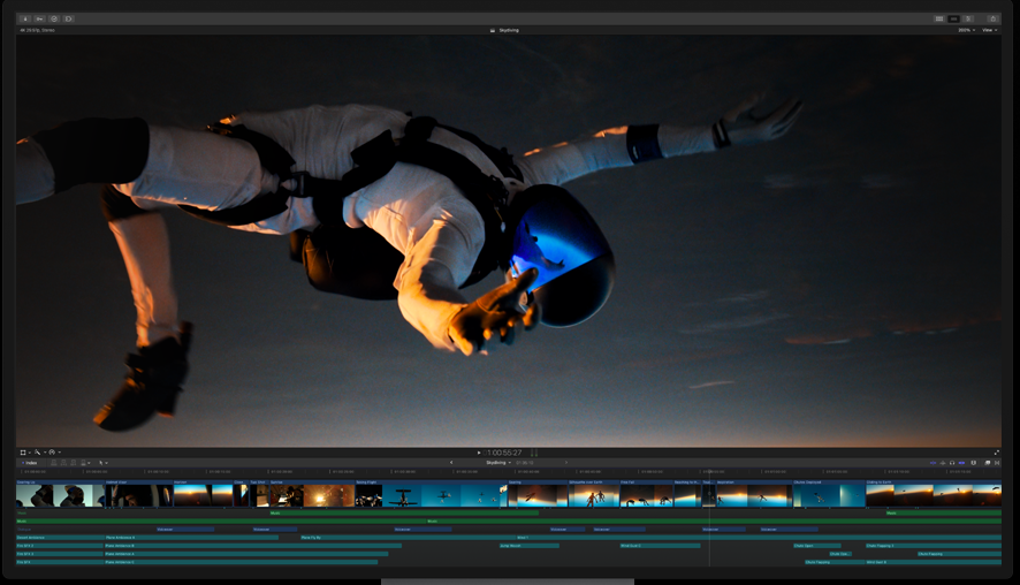Open the 203% zoom level dropdown

coord(966,30)
